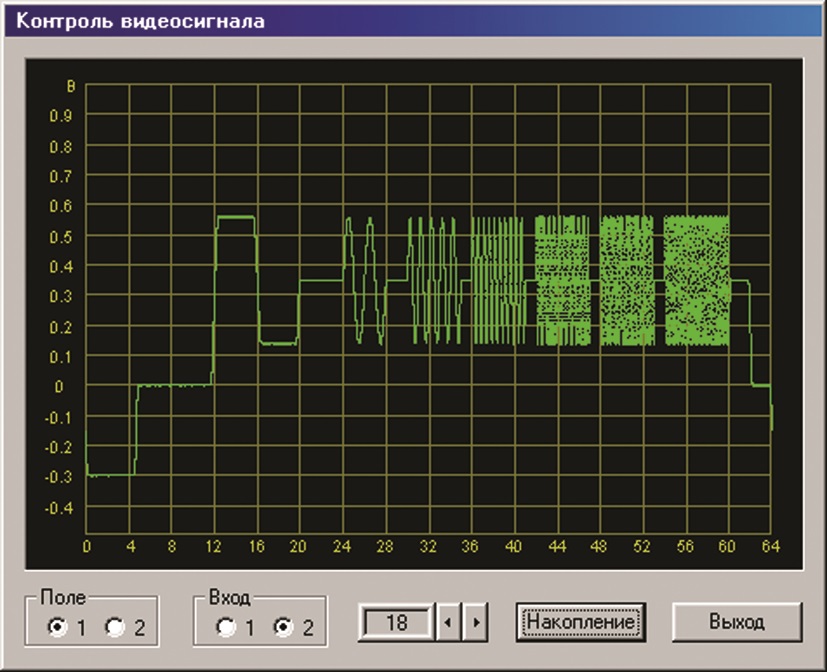Click the first multiburst packet near 26 µs
This screenshot has width=827, height=672.
pyautogui.click(x=365, y=281)
